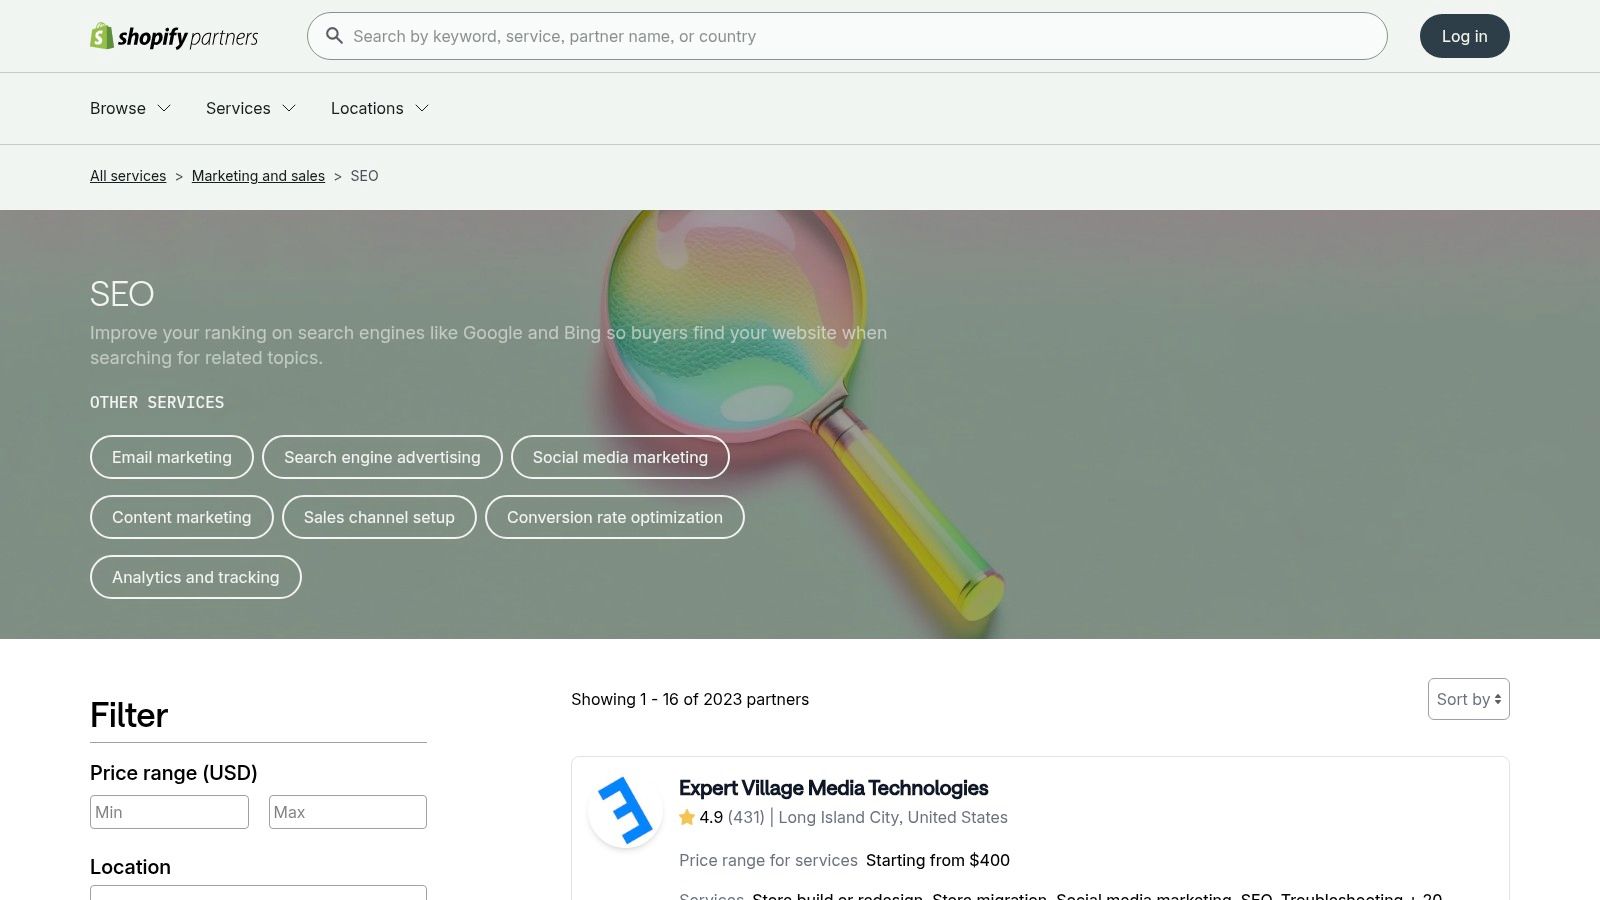The width and height of the screenshot is (1600, 900).
Task: Click the star rating icon next to 4.9
Action: coord(687,817)
